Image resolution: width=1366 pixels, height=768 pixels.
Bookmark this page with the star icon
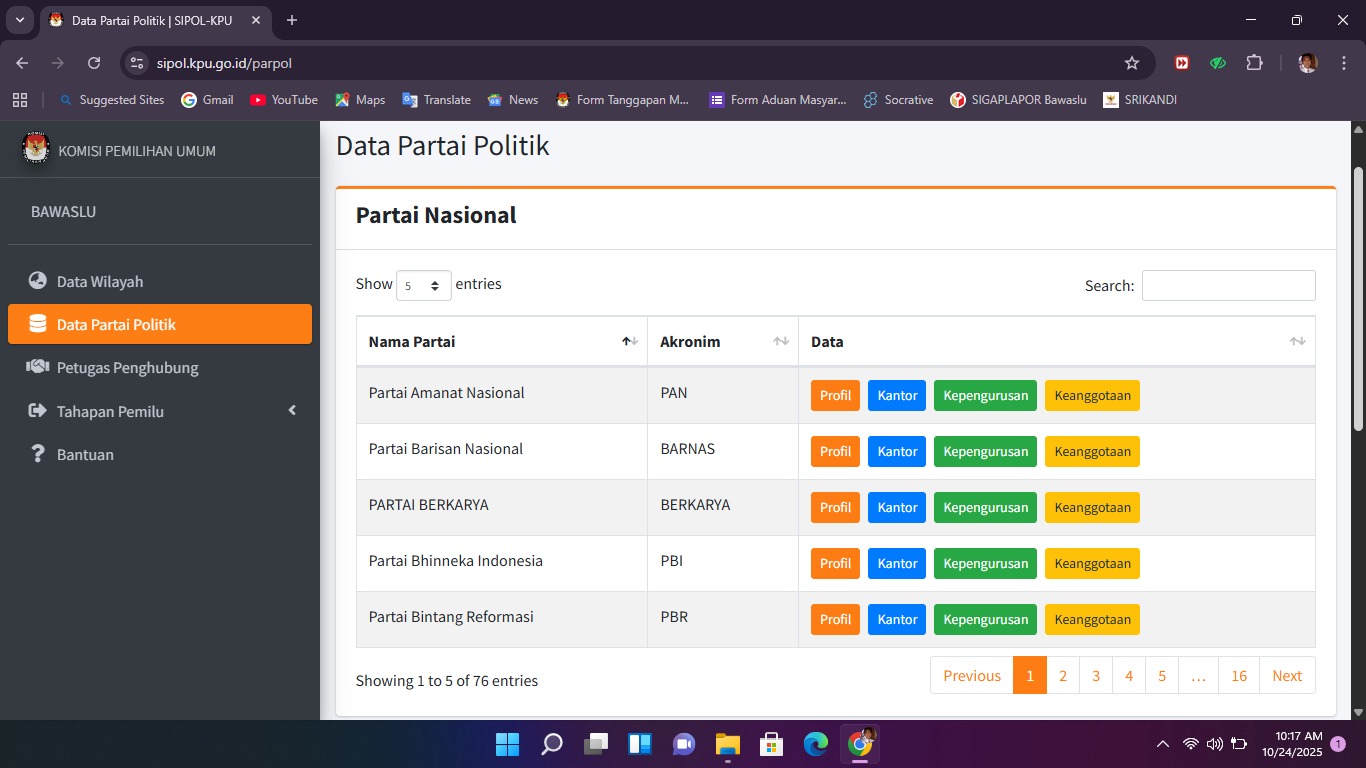(1132, 63)
